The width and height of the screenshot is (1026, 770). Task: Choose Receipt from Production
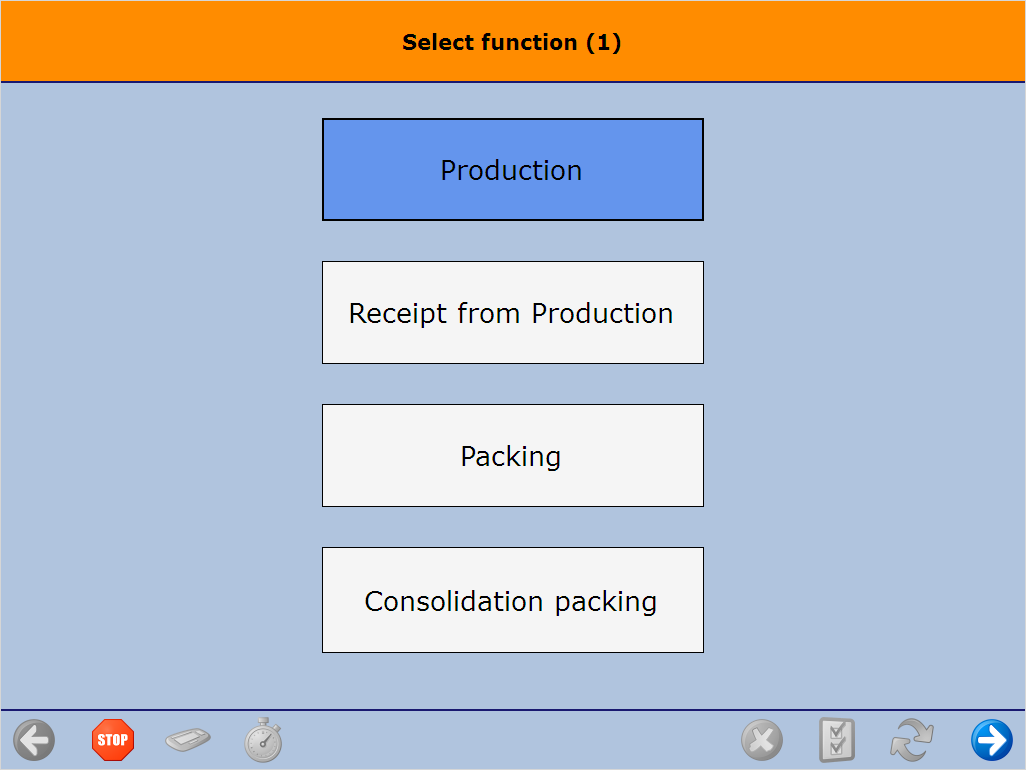click(x=512, y=312)
